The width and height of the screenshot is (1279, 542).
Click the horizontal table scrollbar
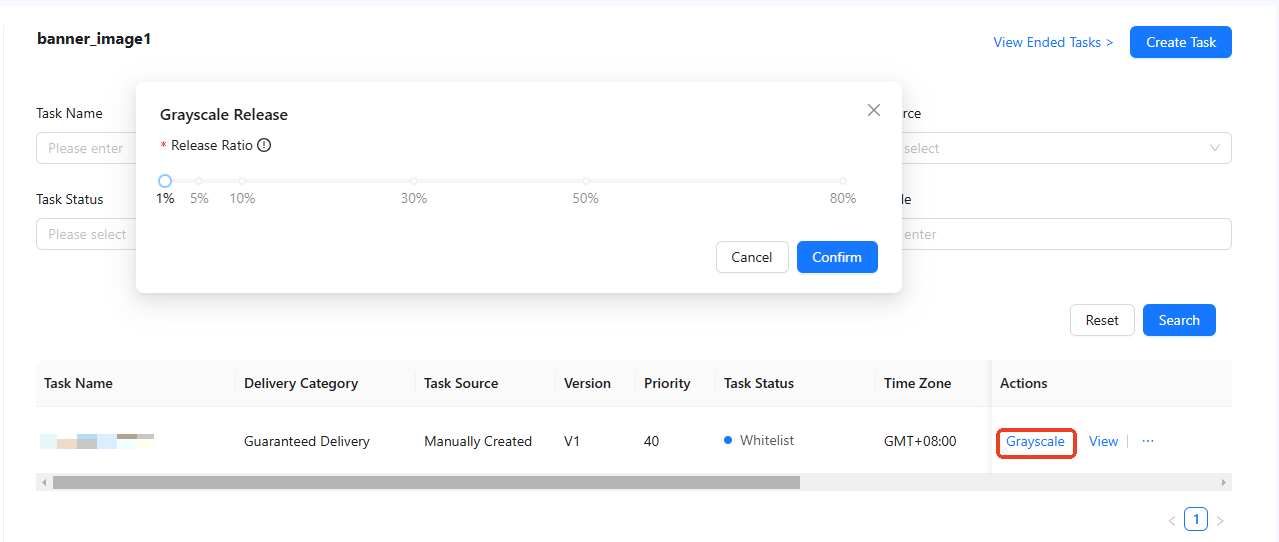(426, 482)
